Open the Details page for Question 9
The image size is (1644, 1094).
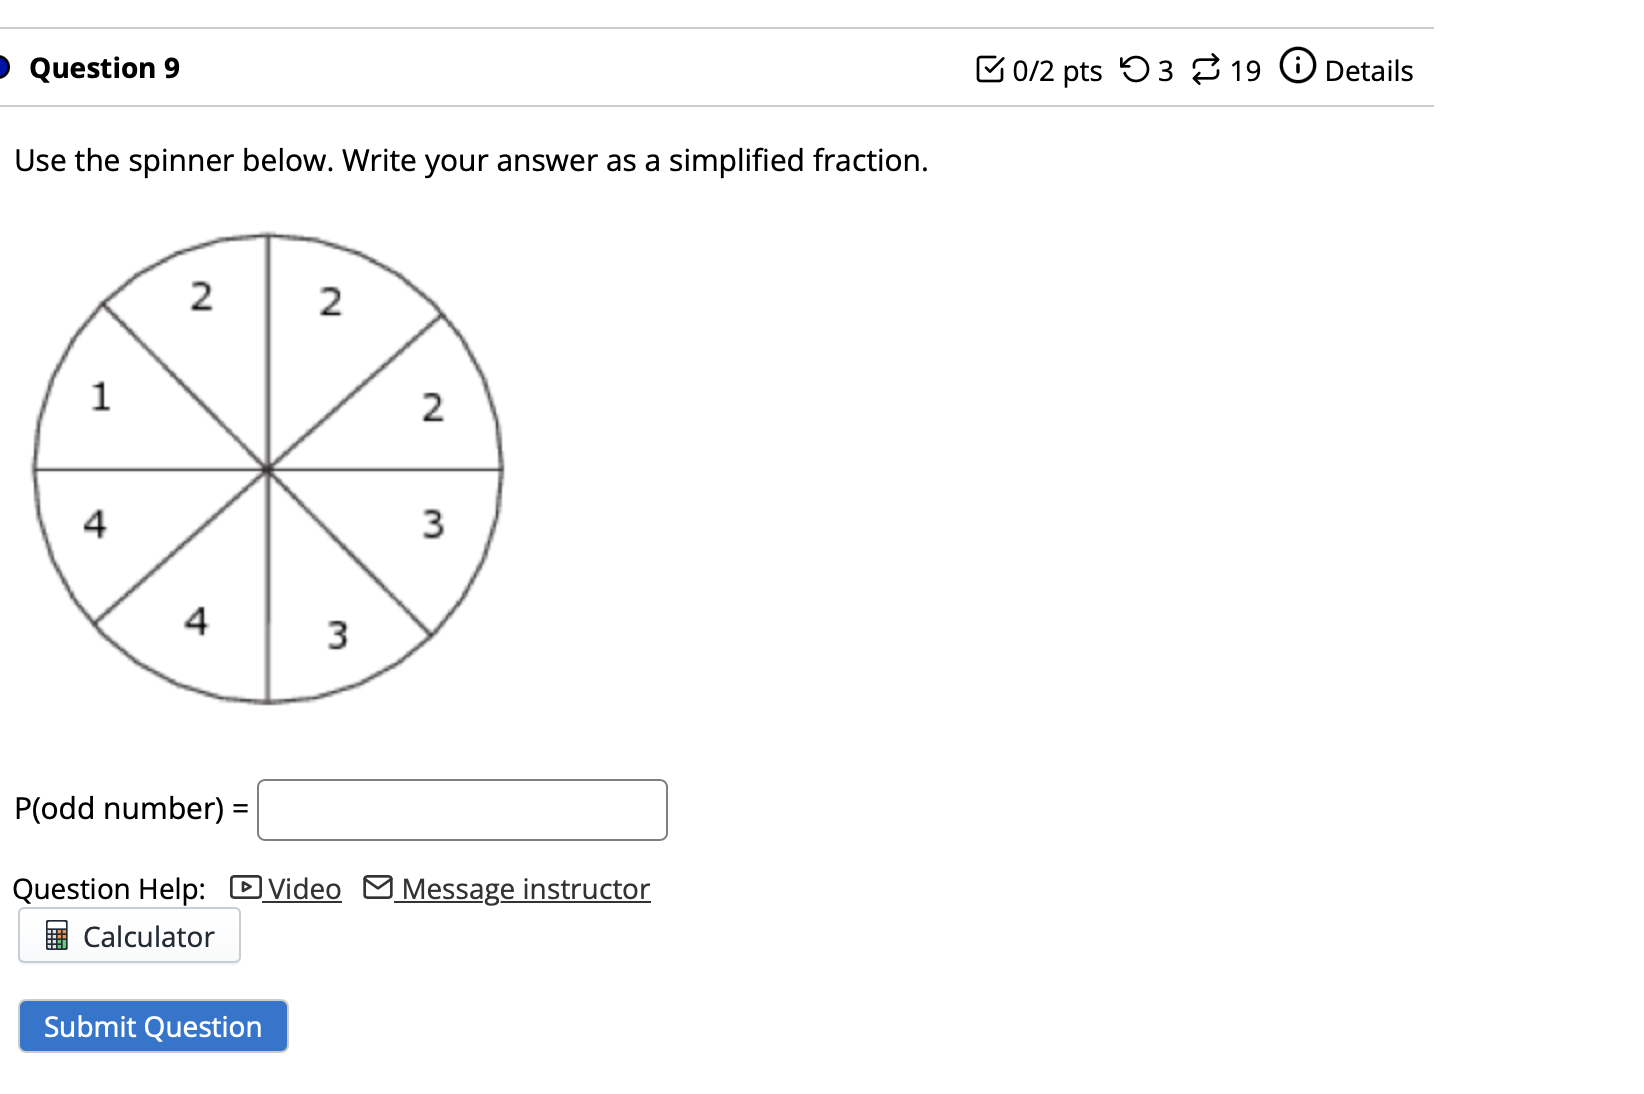click(1369, 71)
